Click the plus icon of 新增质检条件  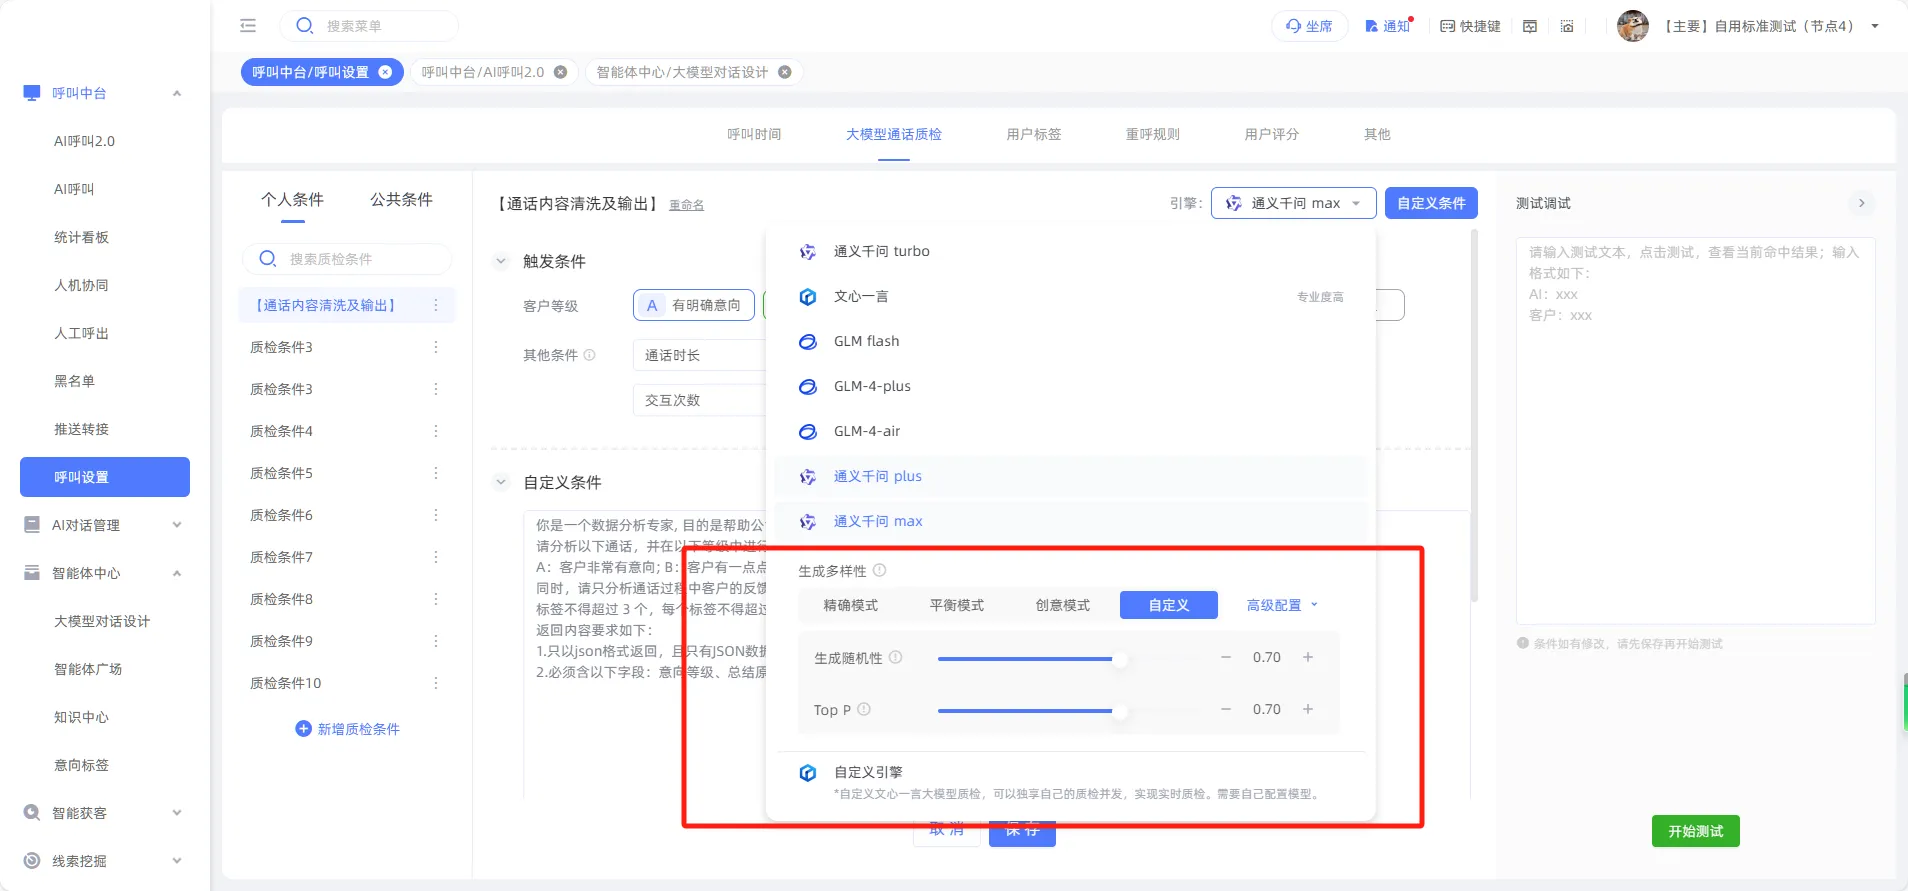pos(304,729)
